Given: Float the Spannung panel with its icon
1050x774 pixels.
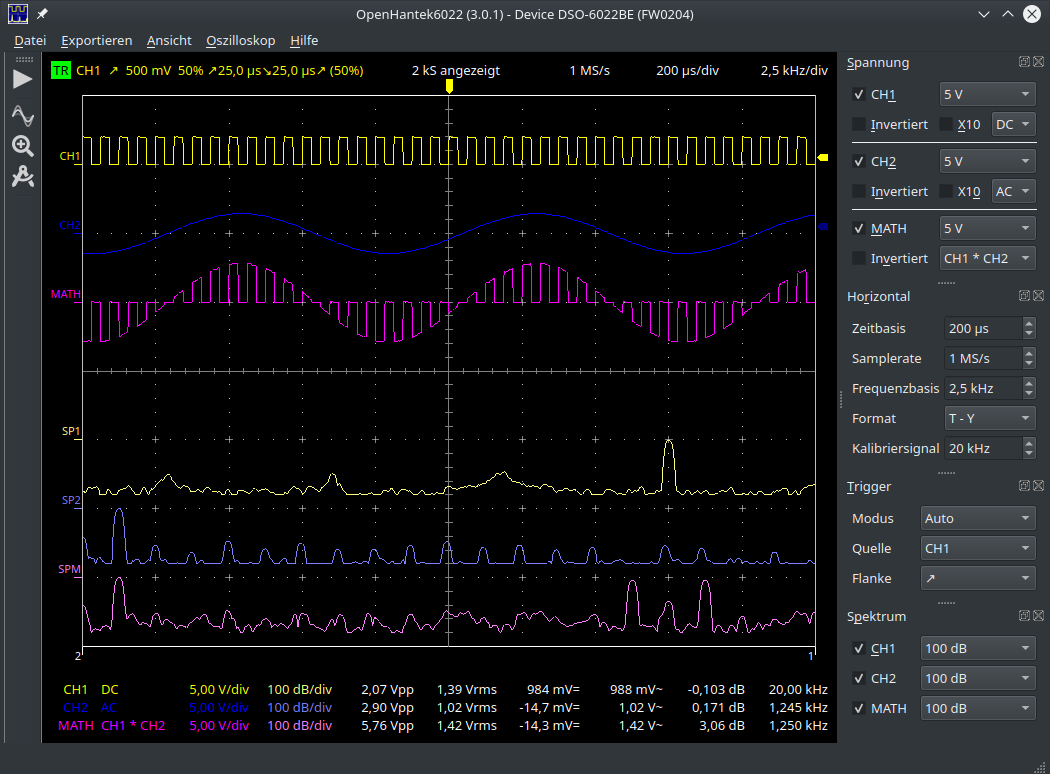Looking at the screenshot, I should tap(1024, 62).
